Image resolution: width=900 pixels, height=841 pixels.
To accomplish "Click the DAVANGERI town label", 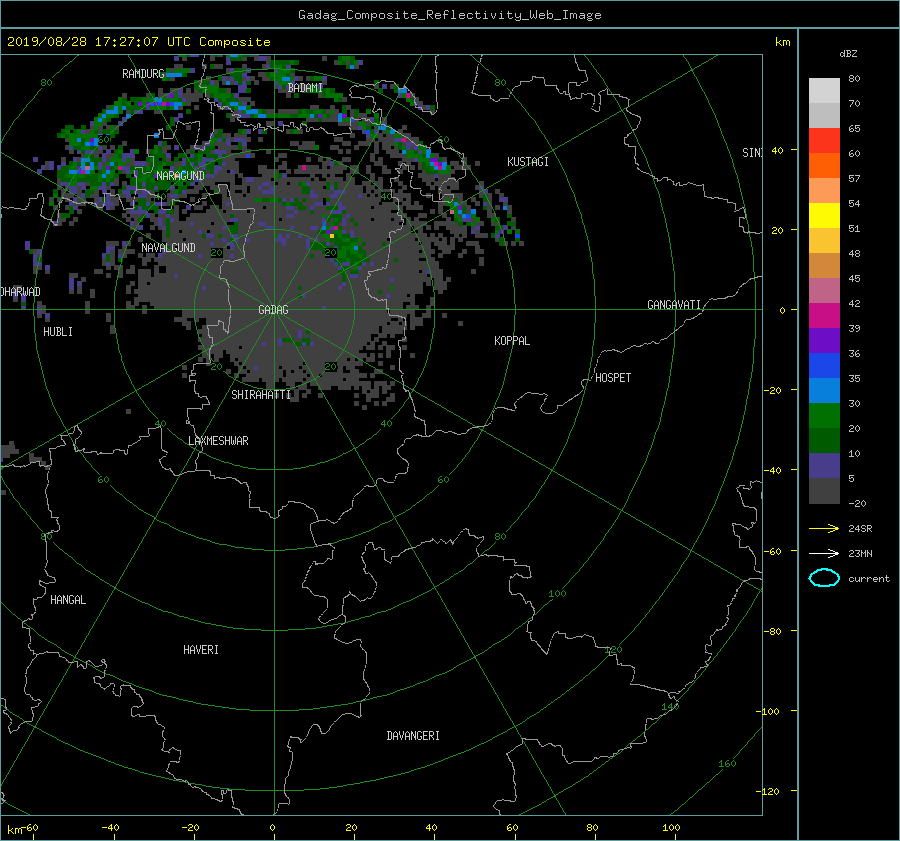I will click(413, 736).
